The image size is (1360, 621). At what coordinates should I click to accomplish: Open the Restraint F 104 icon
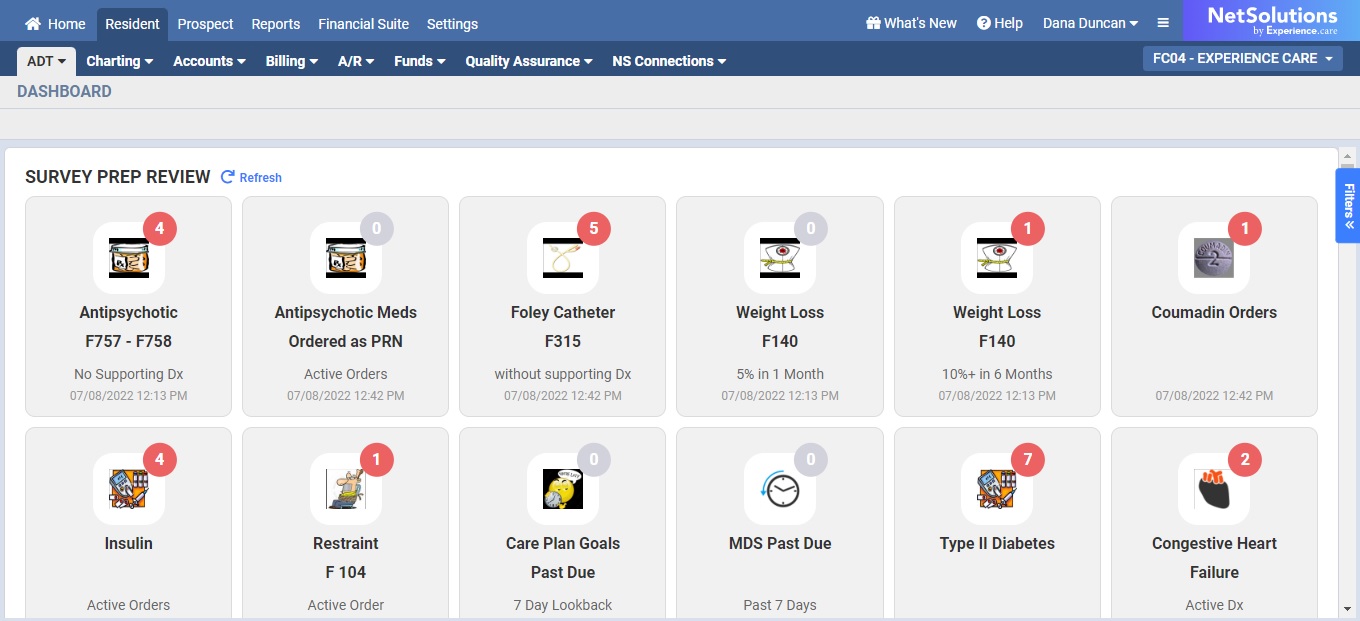pyautogui.click(x=346, y=488)
